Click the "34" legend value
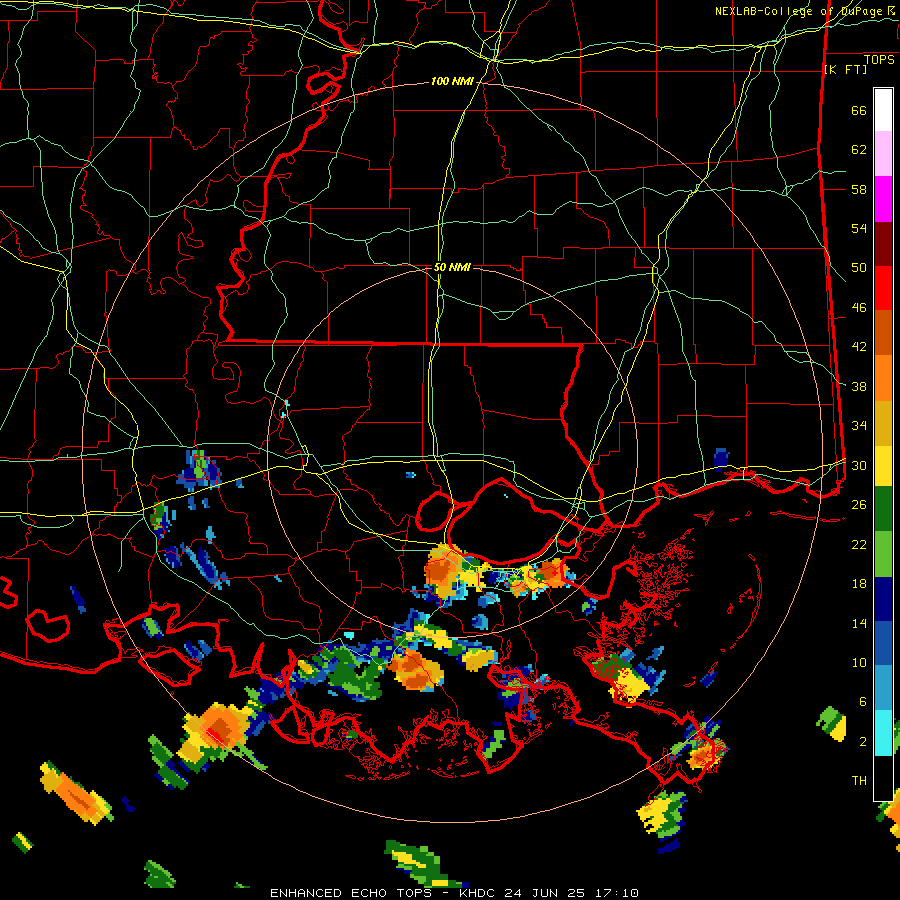900x900 pixels. click(859, 426)
